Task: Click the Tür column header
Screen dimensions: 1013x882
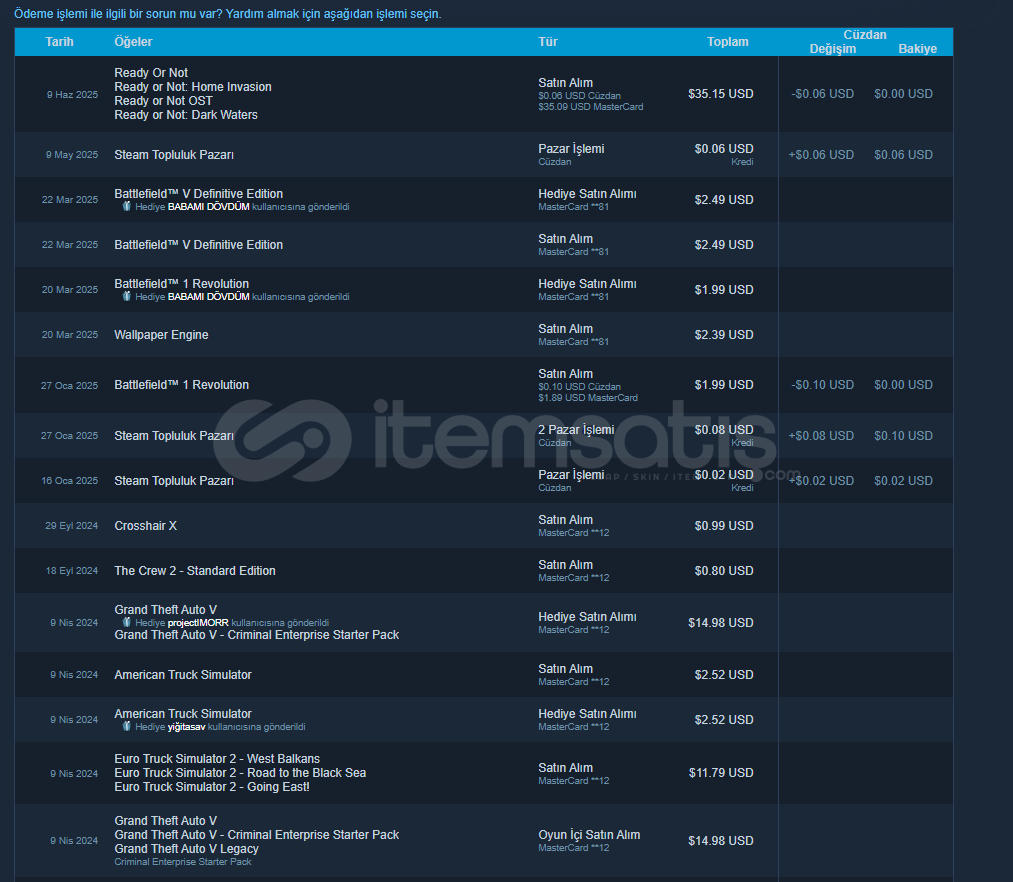Action: [x=548, y=42]
